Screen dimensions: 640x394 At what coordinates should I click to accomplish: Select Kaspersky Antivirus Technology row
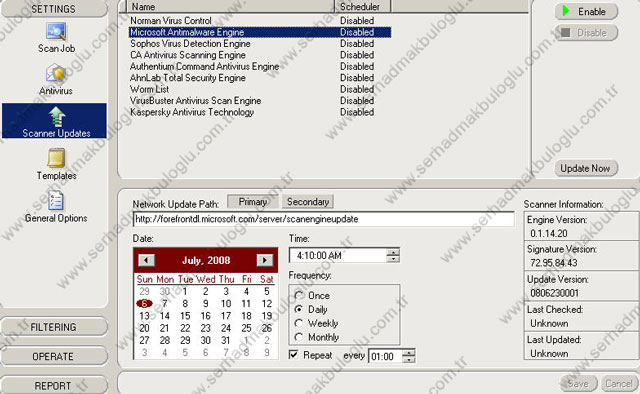[x=260, y=112]
